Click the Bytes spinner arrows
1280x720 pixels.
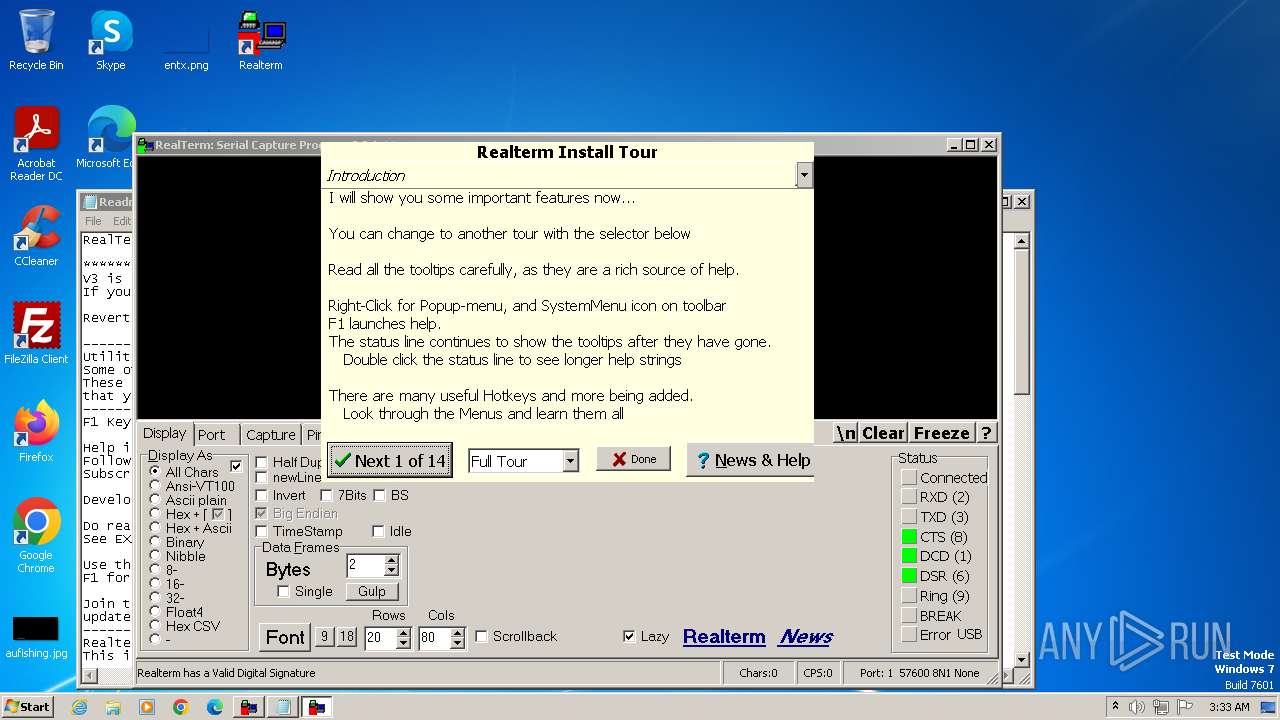pos(391,566)
